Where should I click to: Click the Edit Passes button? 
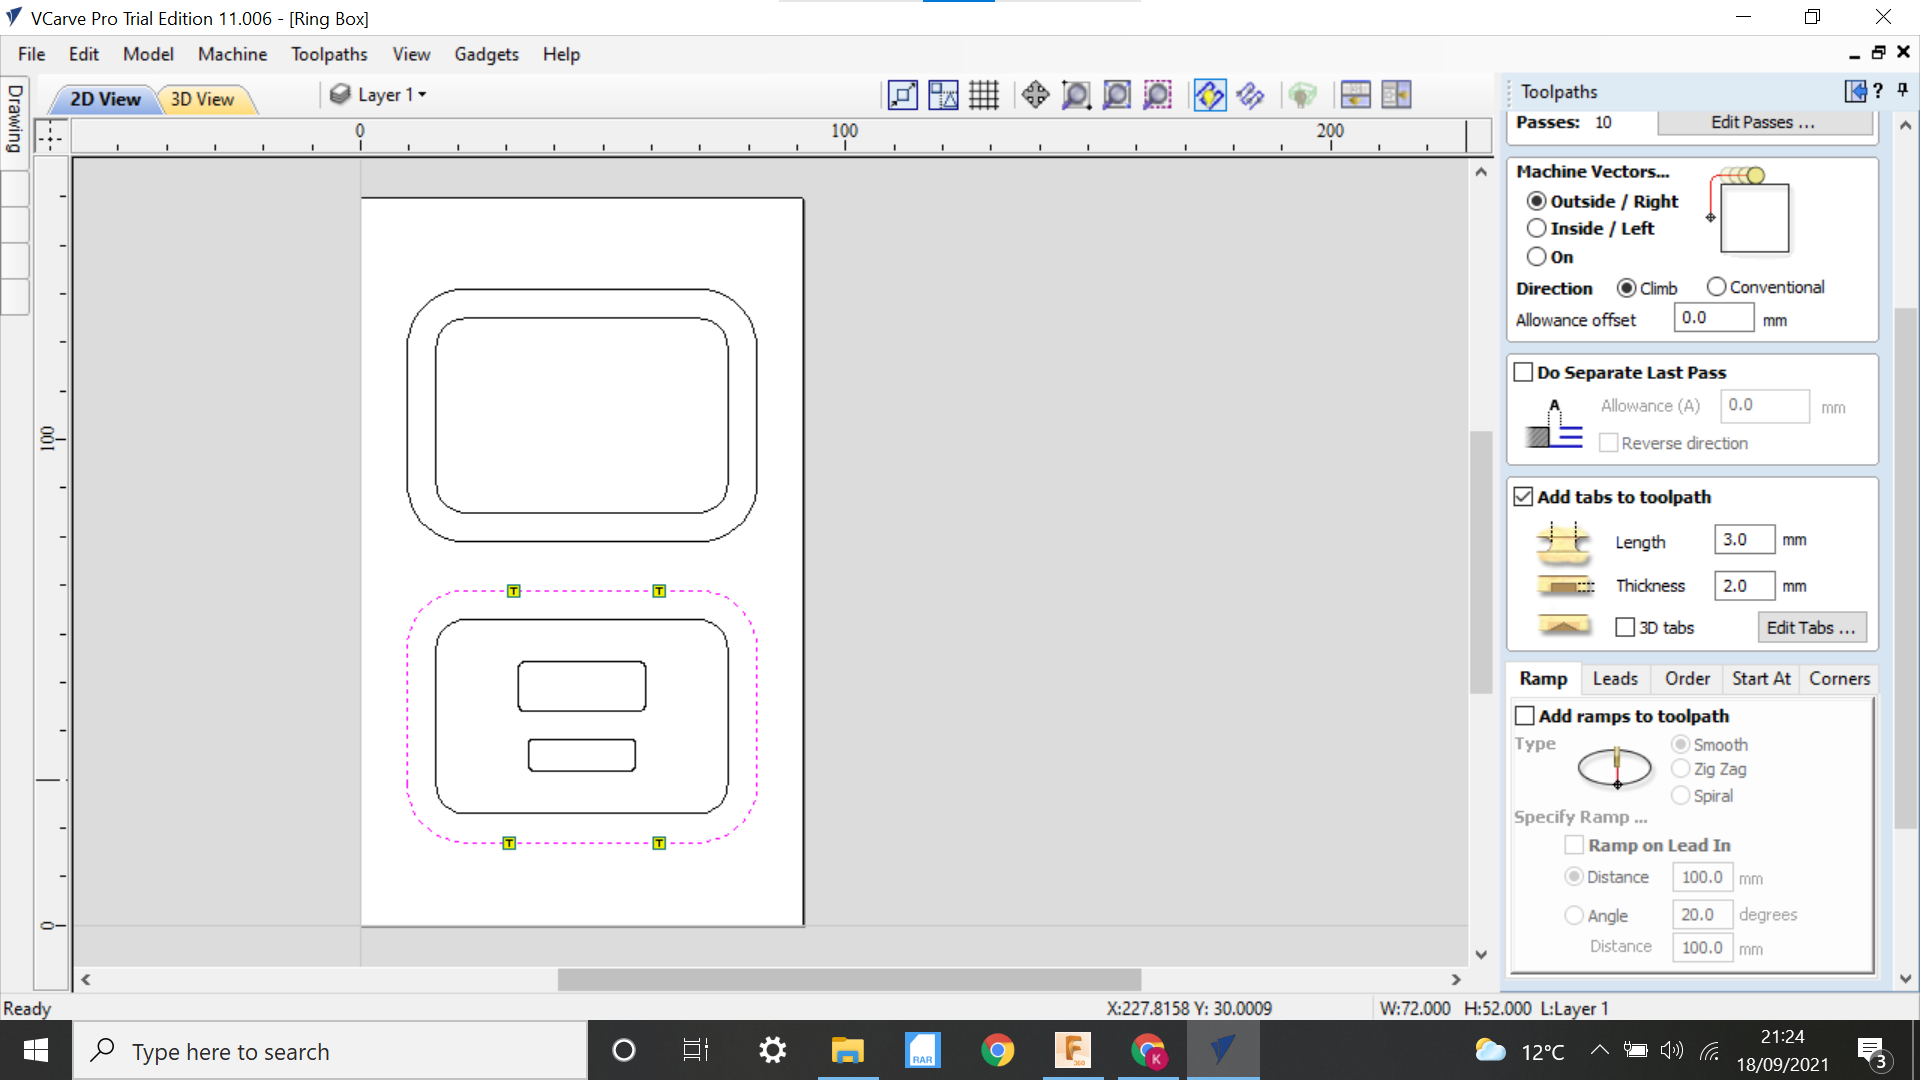1765,122
